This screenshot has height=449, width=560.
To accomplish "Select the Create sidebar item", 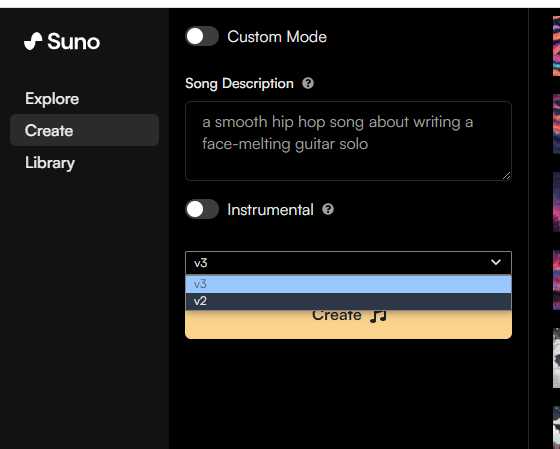I will 84,130.
